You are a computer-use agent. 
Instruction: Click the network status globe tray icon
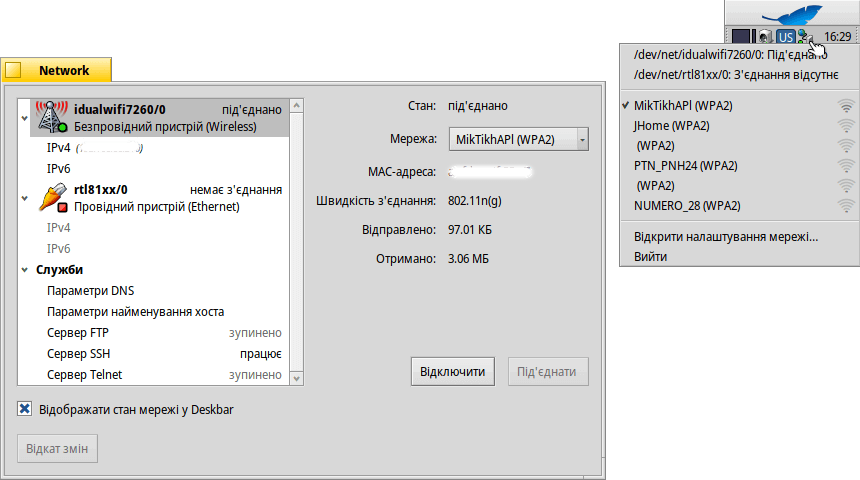[805, 37]
